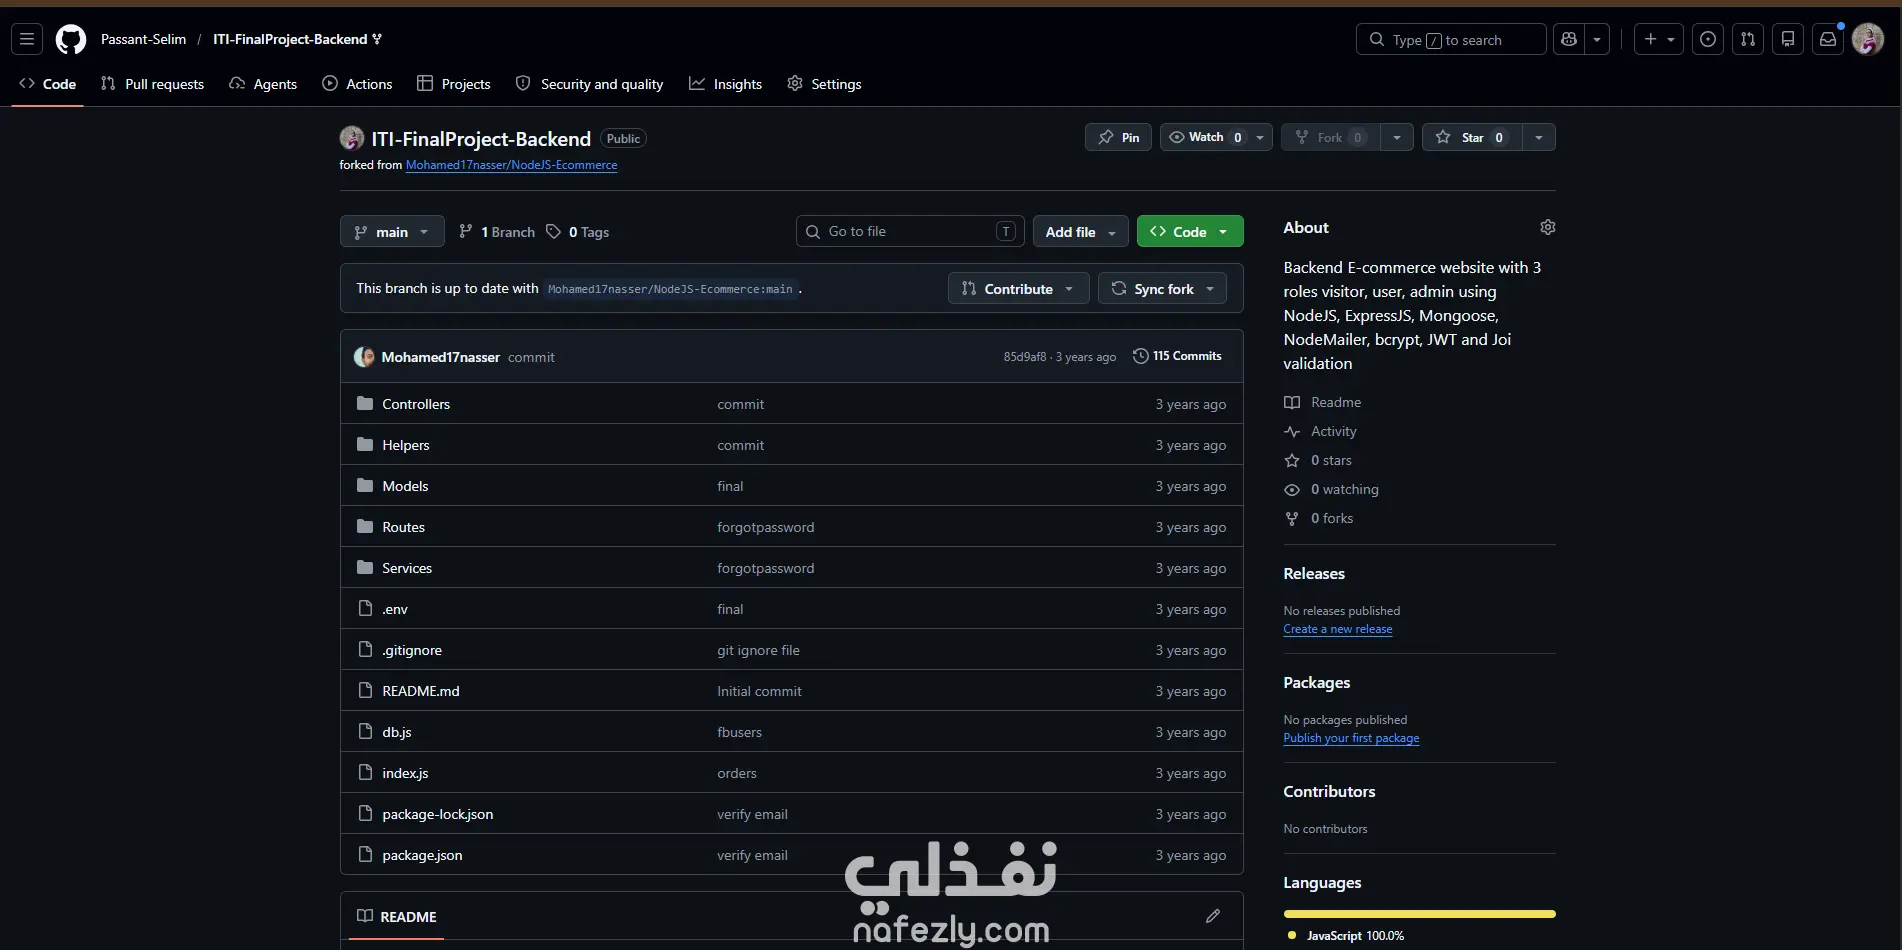Click Publish your first package link
Screen dimensions: 1902x950
(x=1351, y=738)
